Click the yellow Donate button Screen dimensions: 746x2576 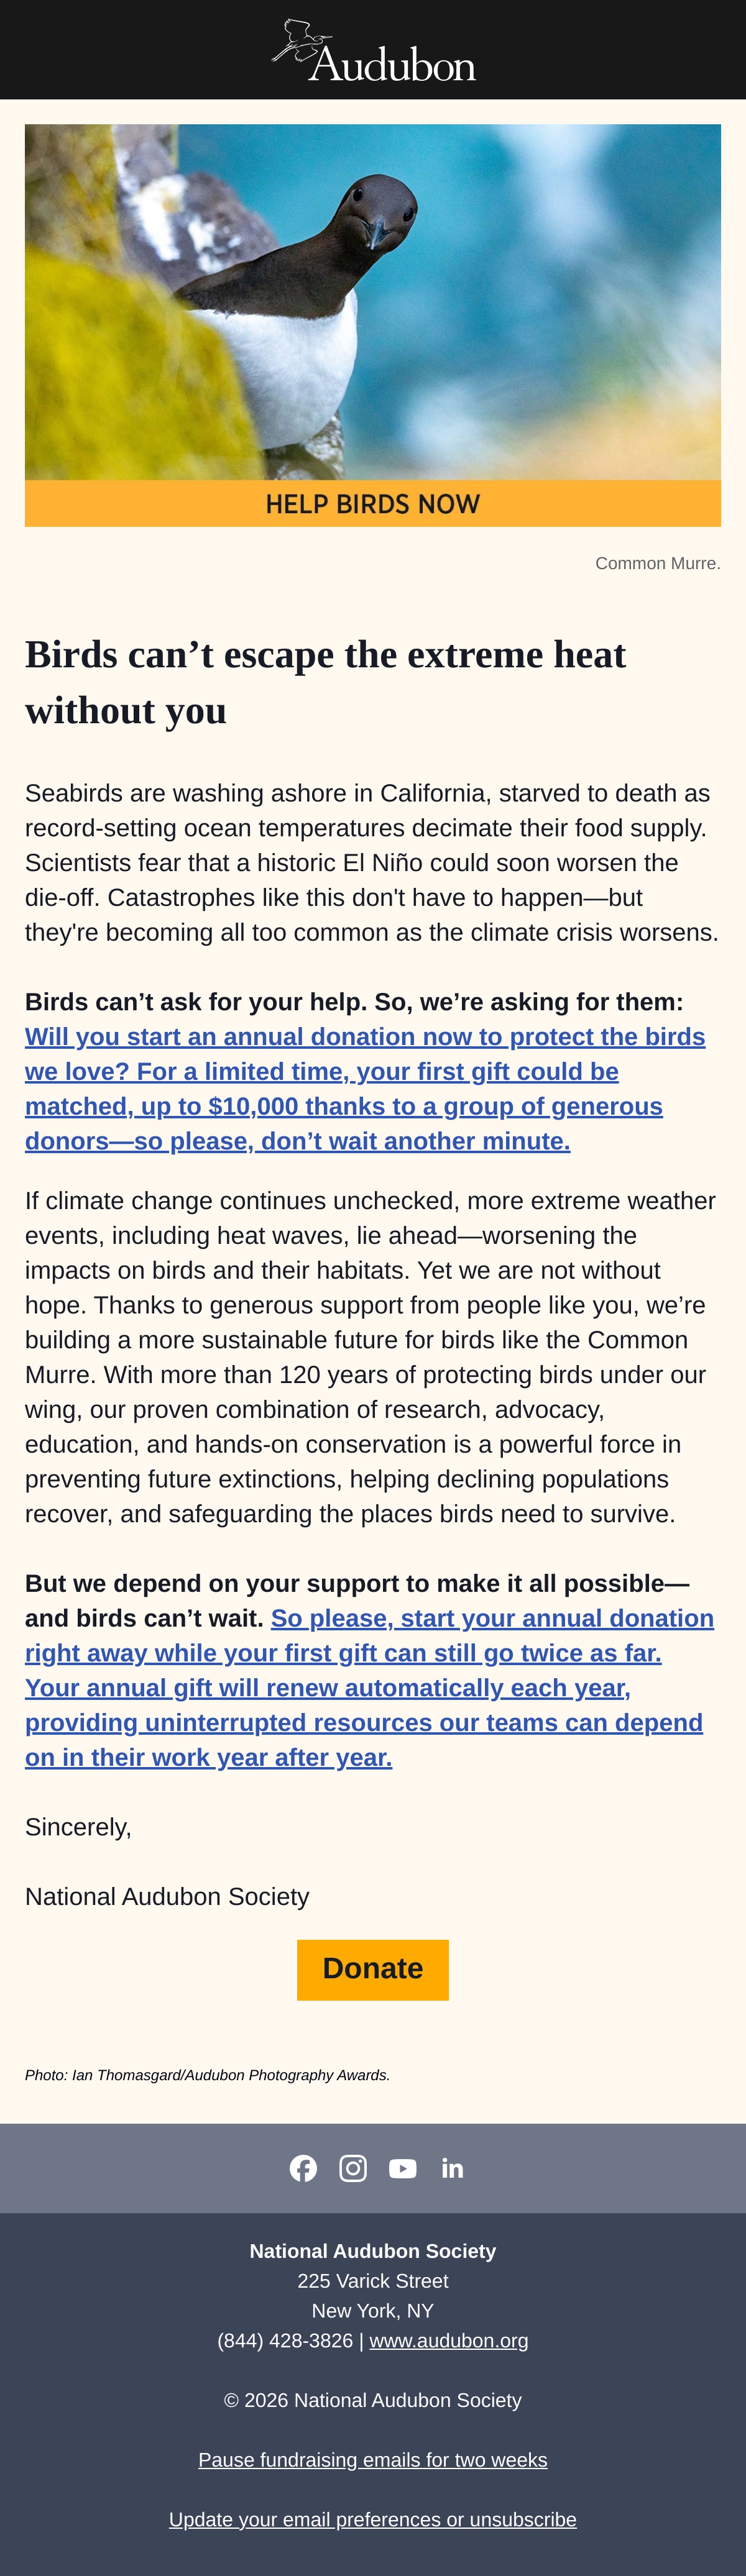[373, 1969]
